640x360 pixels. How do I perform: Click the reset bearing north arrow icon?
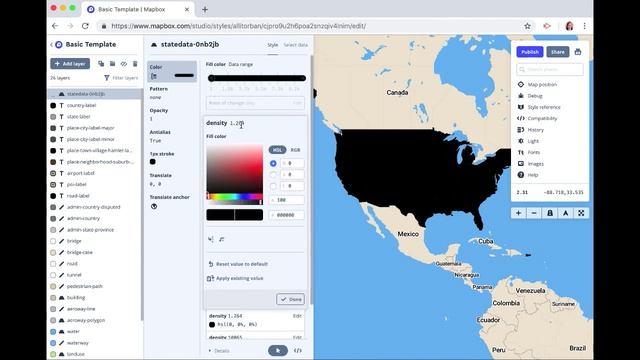565,213
